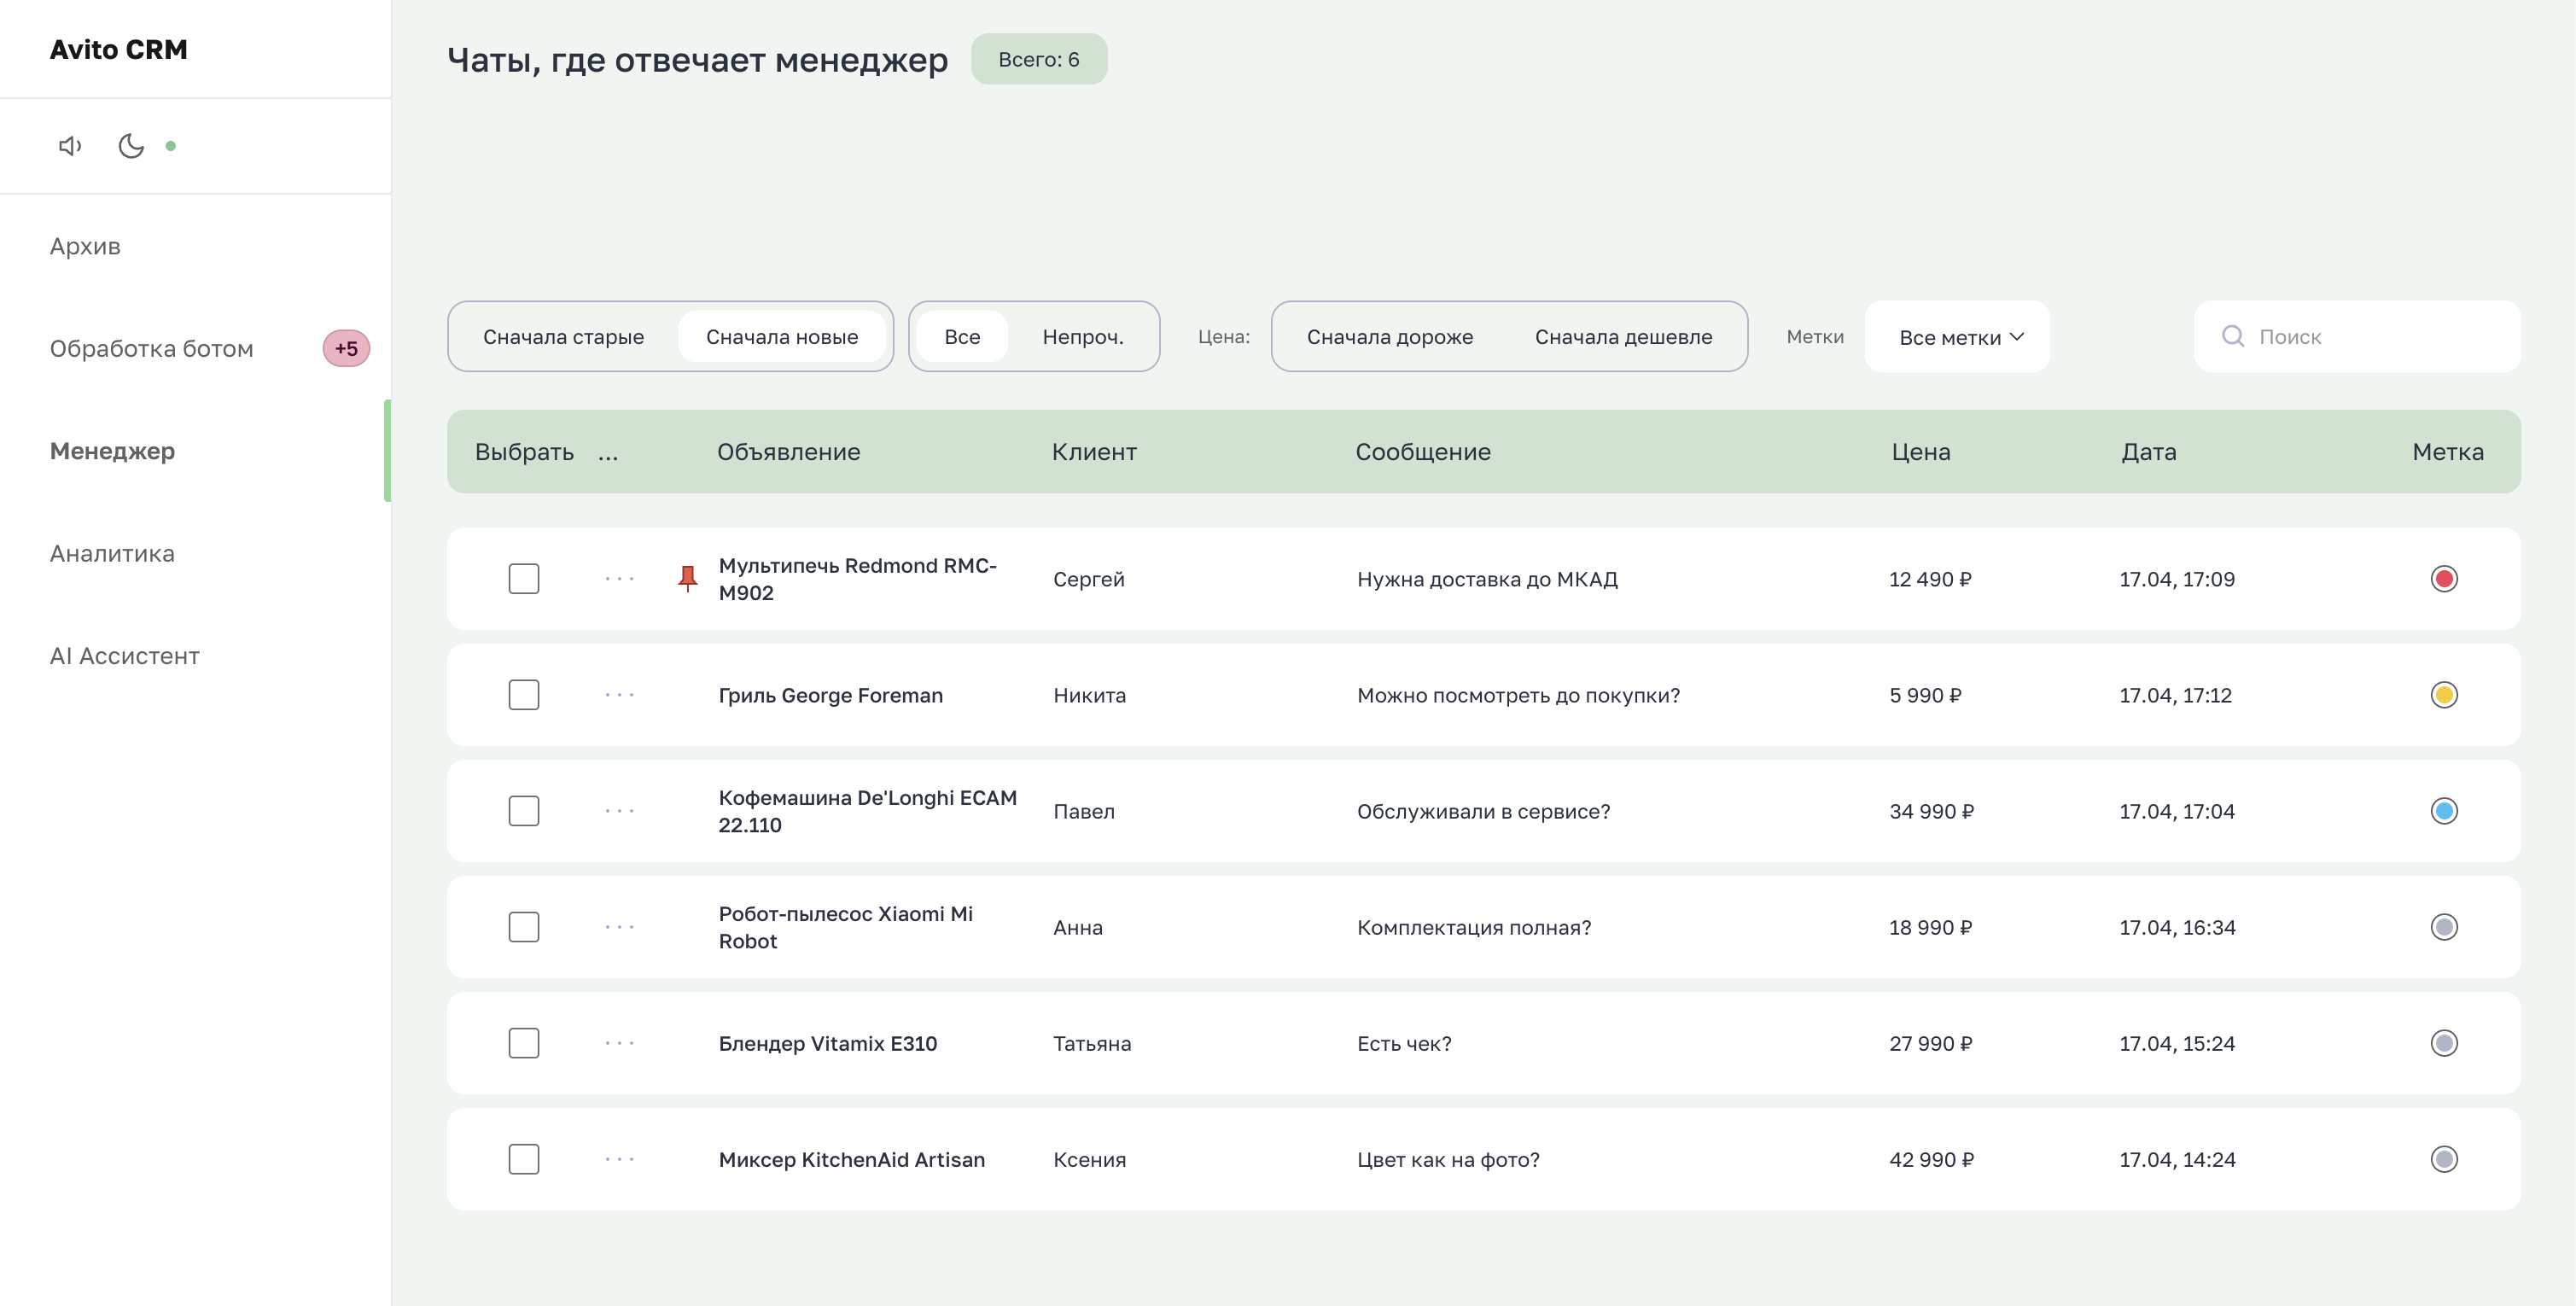The height and width of the screenshot is (1306, 2576).
Task: Click the pin icon on Мультипечь Redmond chat
Action: coord(689,578)
